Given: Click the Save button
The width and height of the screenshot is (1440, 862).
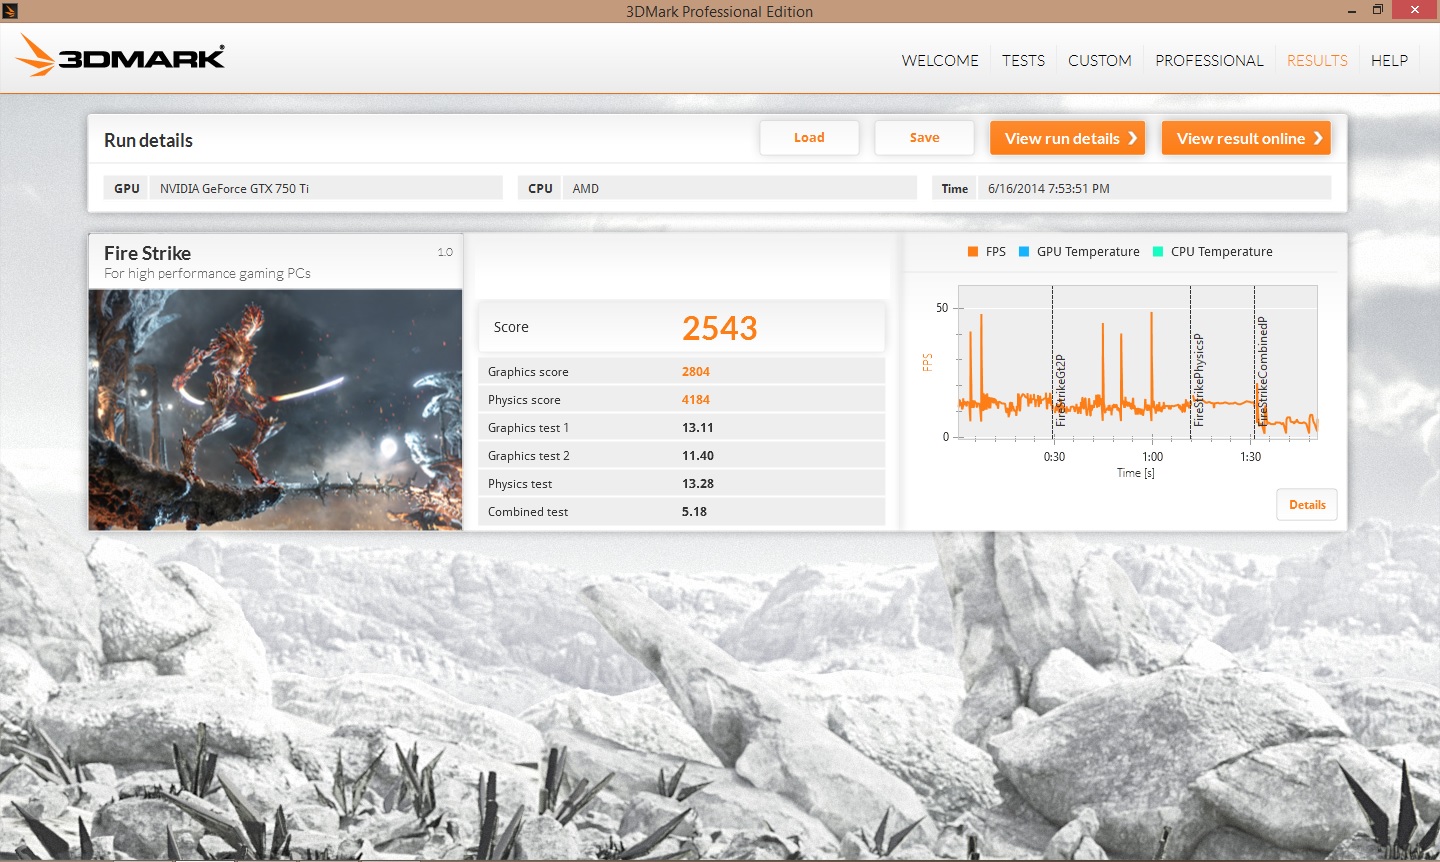Looking at the screenshot, I should (924, 138).
